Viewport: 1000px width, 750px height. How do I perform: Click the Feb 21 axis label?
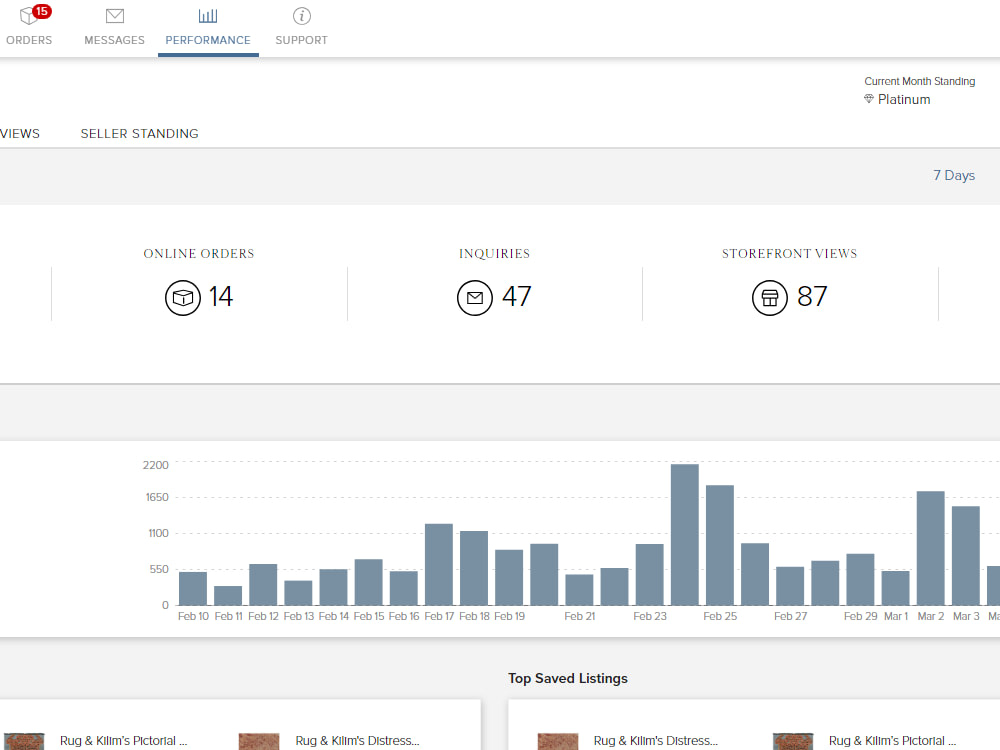click(x=580, y=616)
